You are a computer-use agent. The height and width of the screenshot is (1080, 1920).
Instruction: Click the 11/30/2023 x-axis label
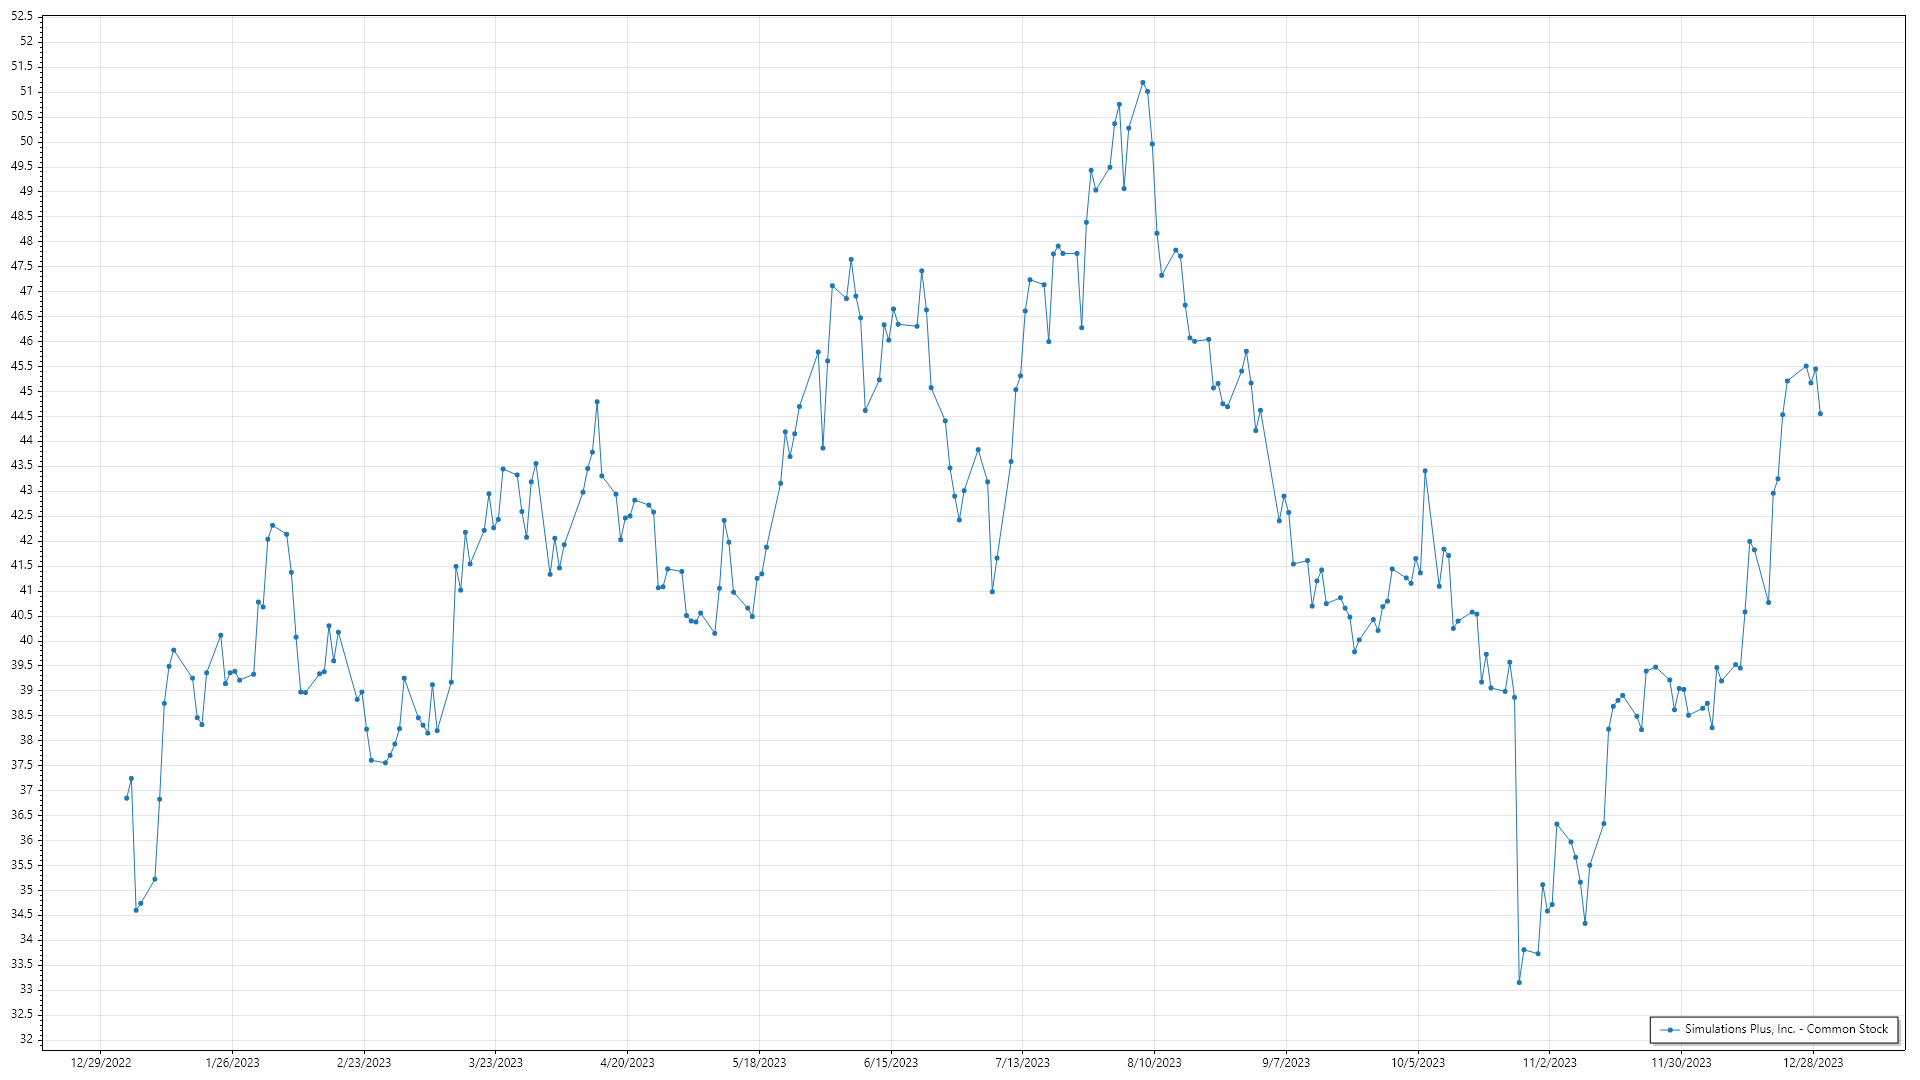pos(1681,1063)
